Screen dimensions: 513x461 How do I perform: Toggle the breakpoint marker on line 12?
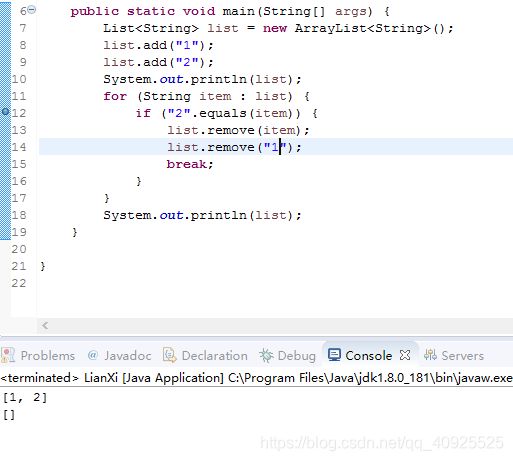(x=5, y=112)
